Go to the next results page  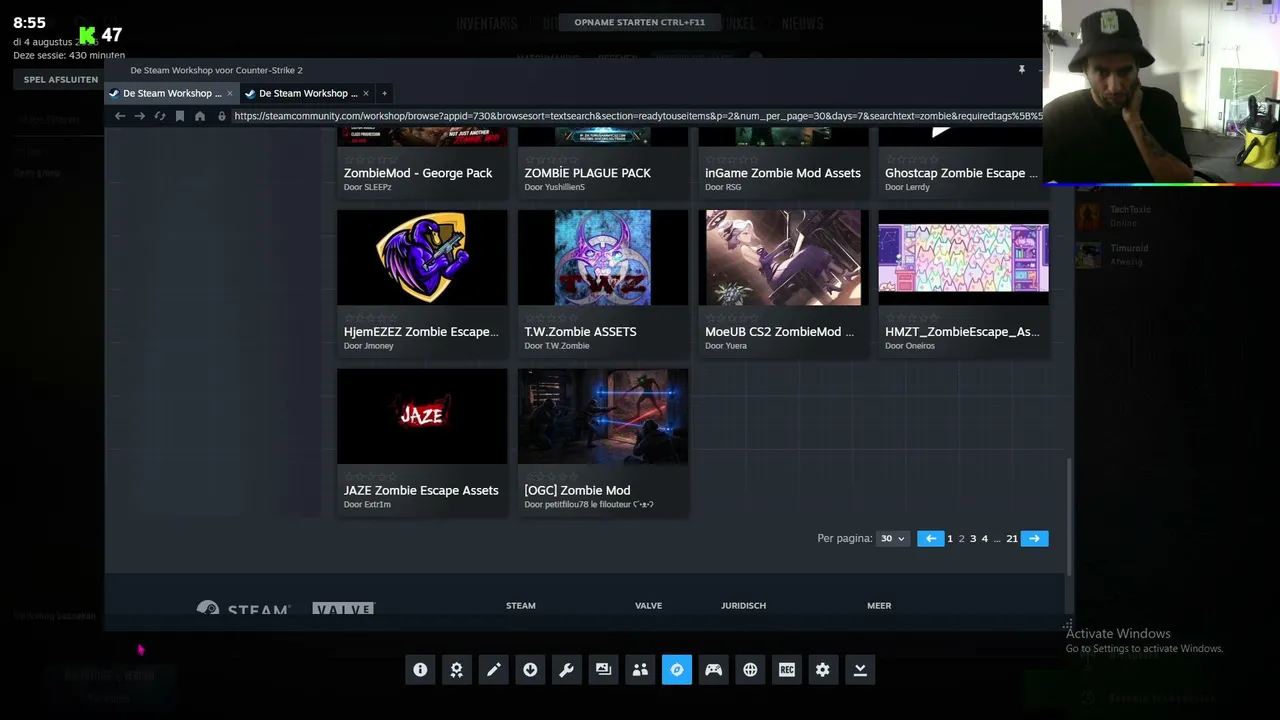[1034, 539]
